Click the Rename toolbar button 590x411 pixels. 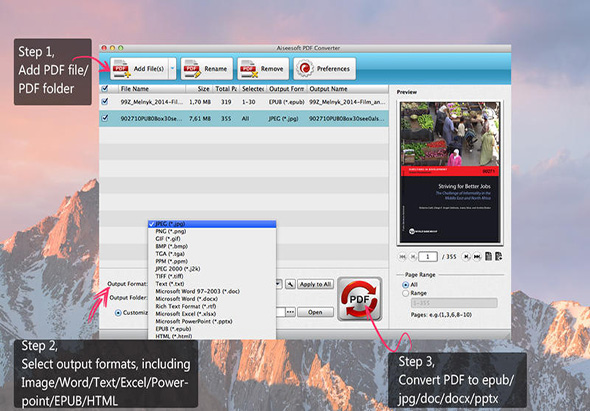coord(207,68)
